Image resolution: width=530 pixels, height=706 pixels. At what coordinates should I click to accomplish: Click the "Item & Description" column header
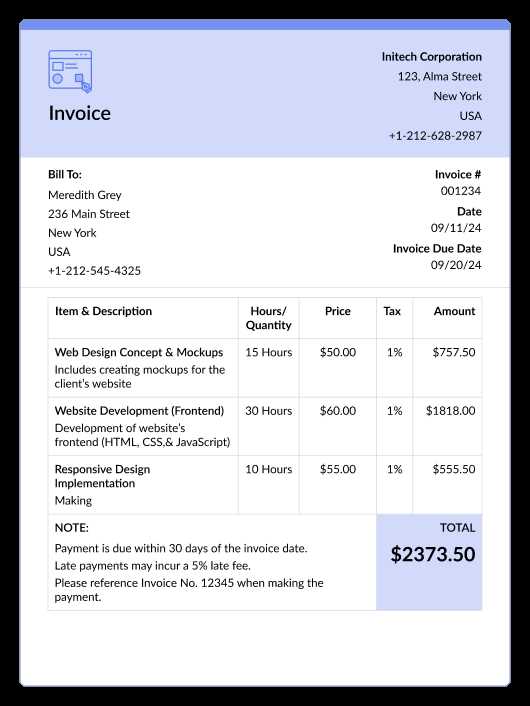(x=104, y=311)
